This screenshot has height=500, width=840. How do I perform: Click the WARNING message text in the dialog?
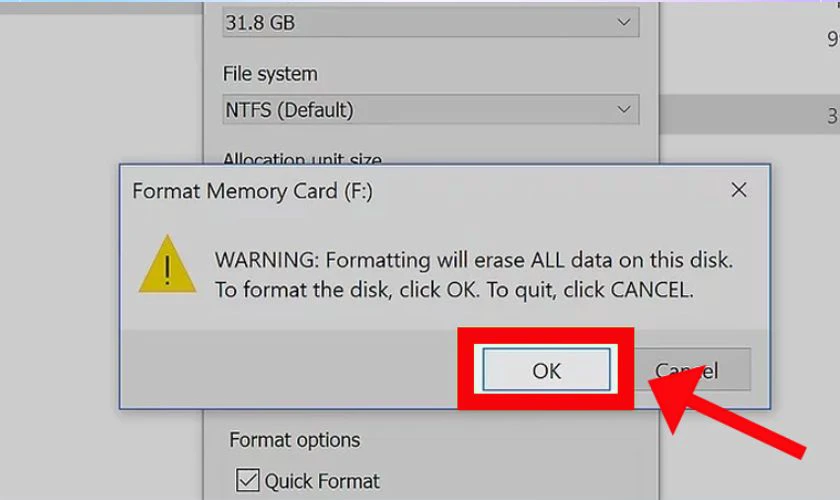[x=474, y=275]
